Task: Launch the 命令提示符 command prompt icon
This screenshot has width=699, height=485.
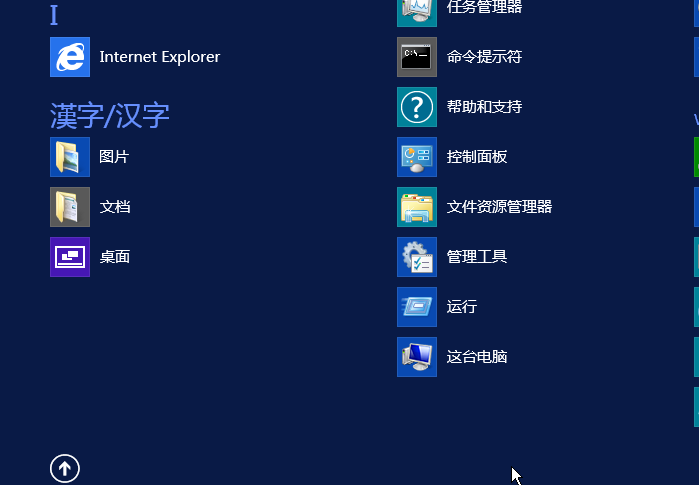Action: click(x=417, y=57)
